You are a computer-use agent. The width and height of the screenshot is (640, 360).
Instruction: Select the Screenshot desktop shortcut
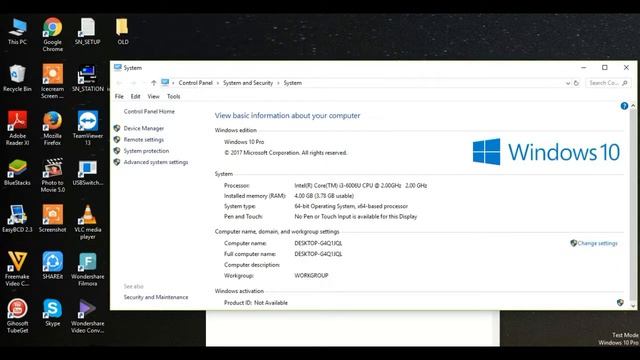coord(53,219)
